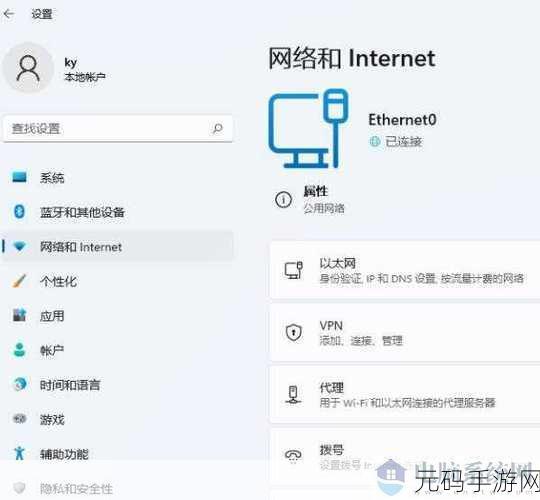Click the 属性 info circle icon
The height and width of the screenshot is (500, 540).
pyautogui.click(x=283, y=199)
